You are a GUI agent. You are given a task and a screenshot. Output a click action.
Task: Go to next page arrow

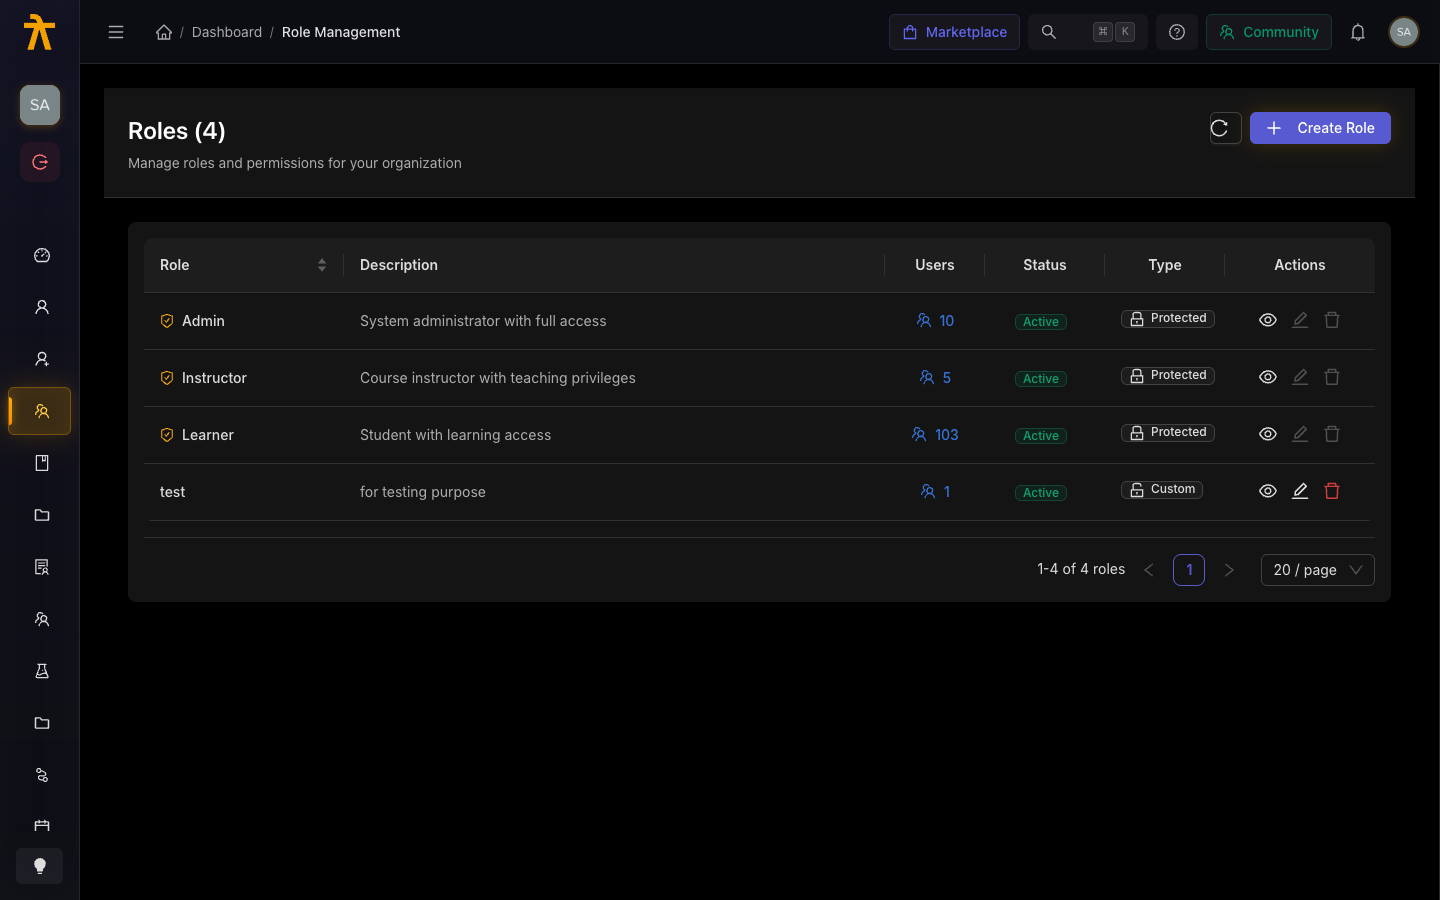click(x=1229, y=570)
